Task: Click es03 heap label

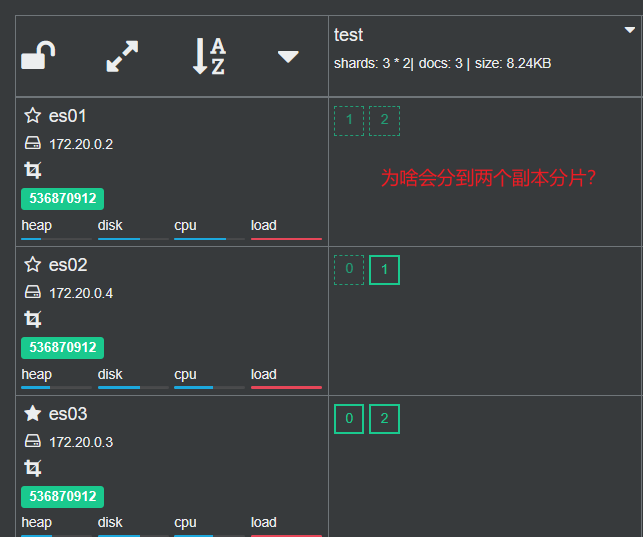Action: click(36, 523)
